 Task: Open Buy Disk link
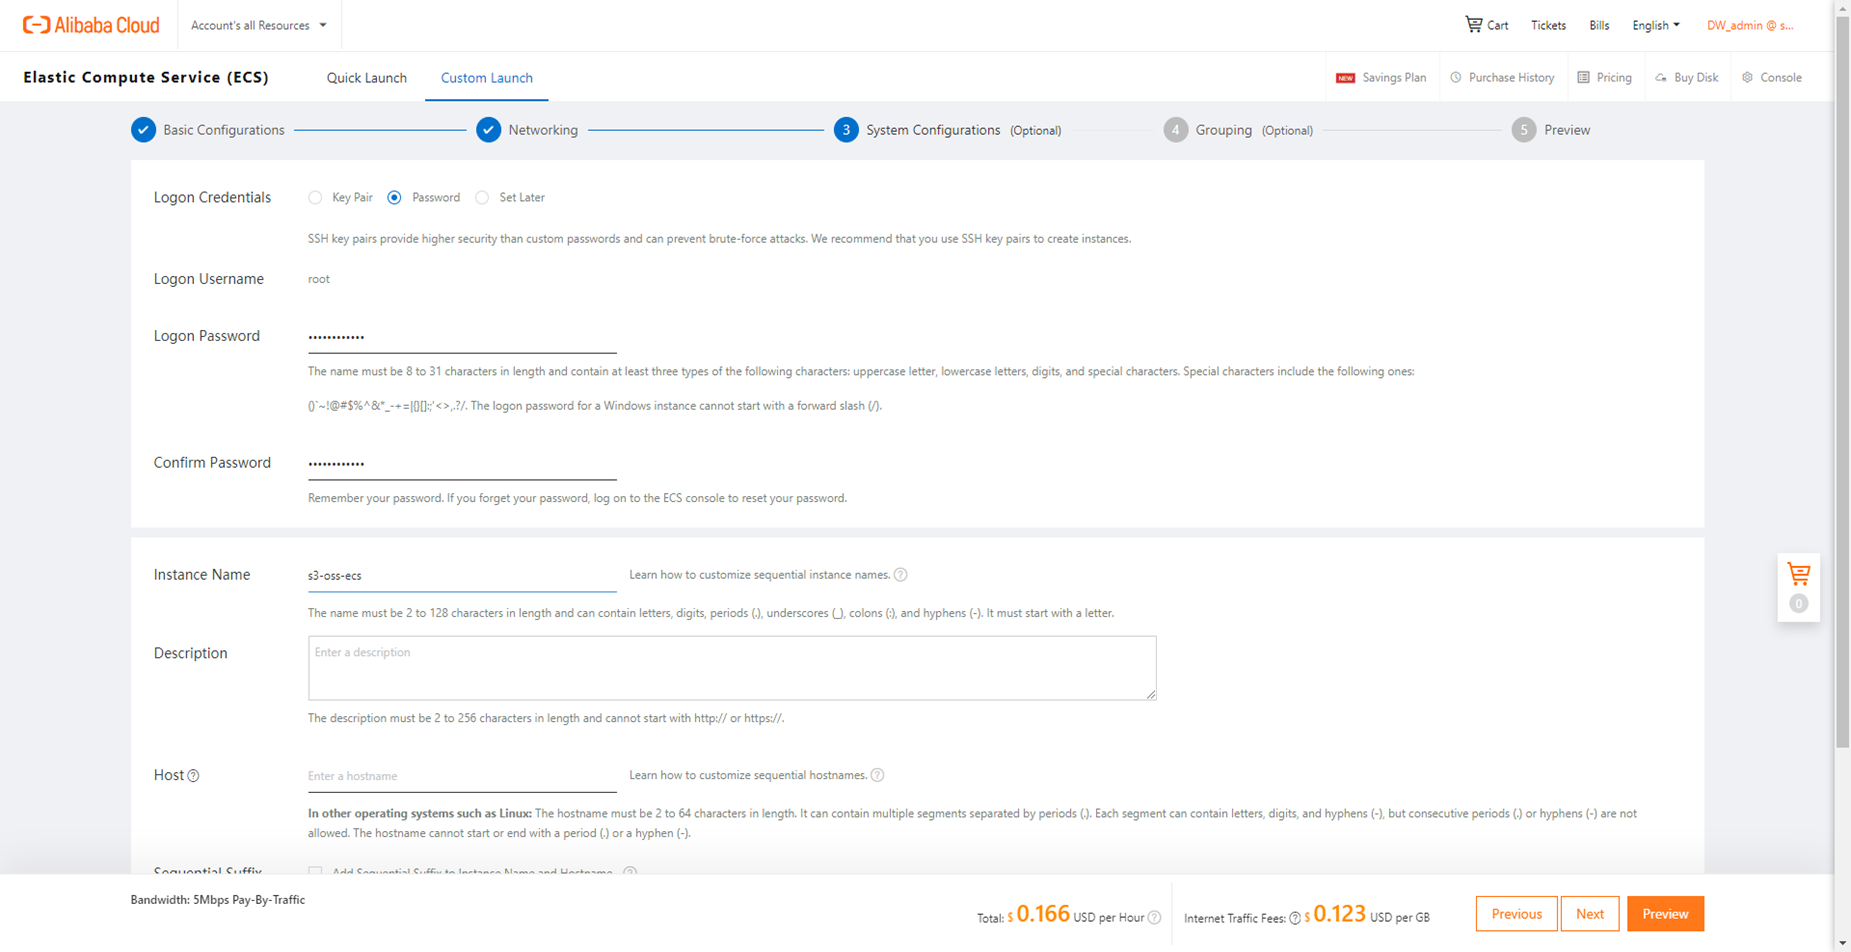point(1696,78)
